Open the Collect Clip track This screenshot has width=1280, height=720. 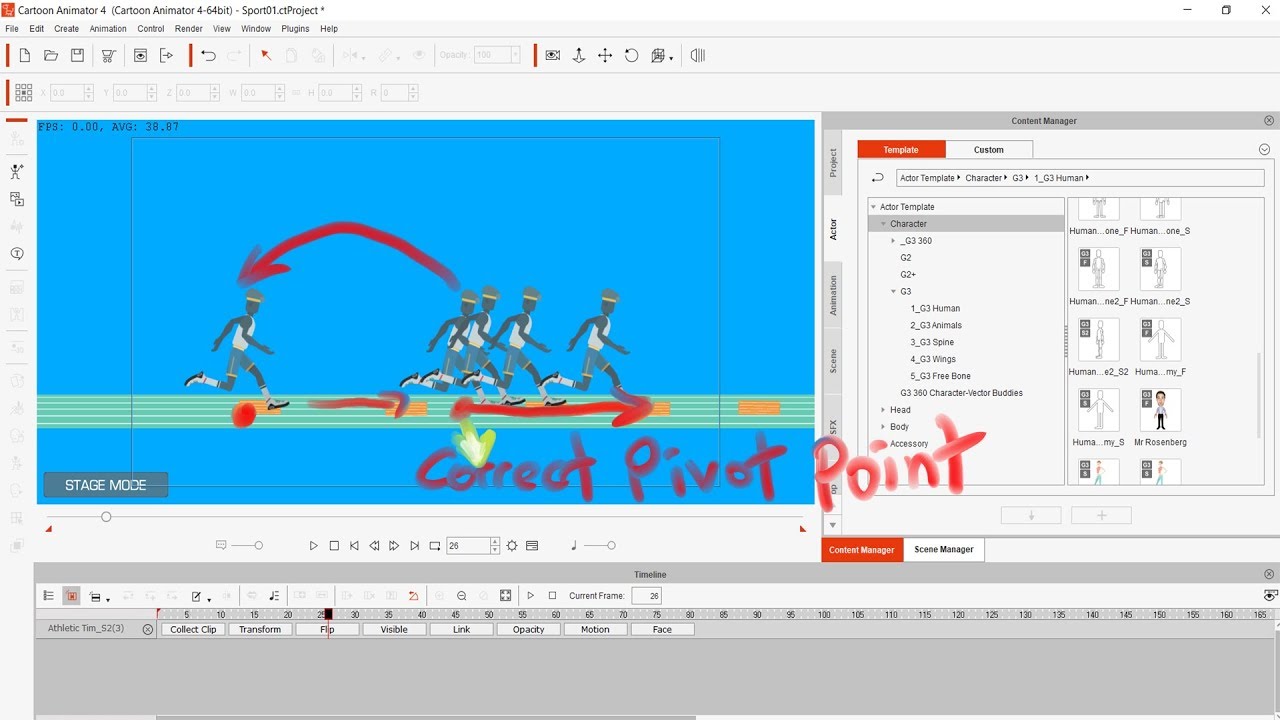pos(193,630)
